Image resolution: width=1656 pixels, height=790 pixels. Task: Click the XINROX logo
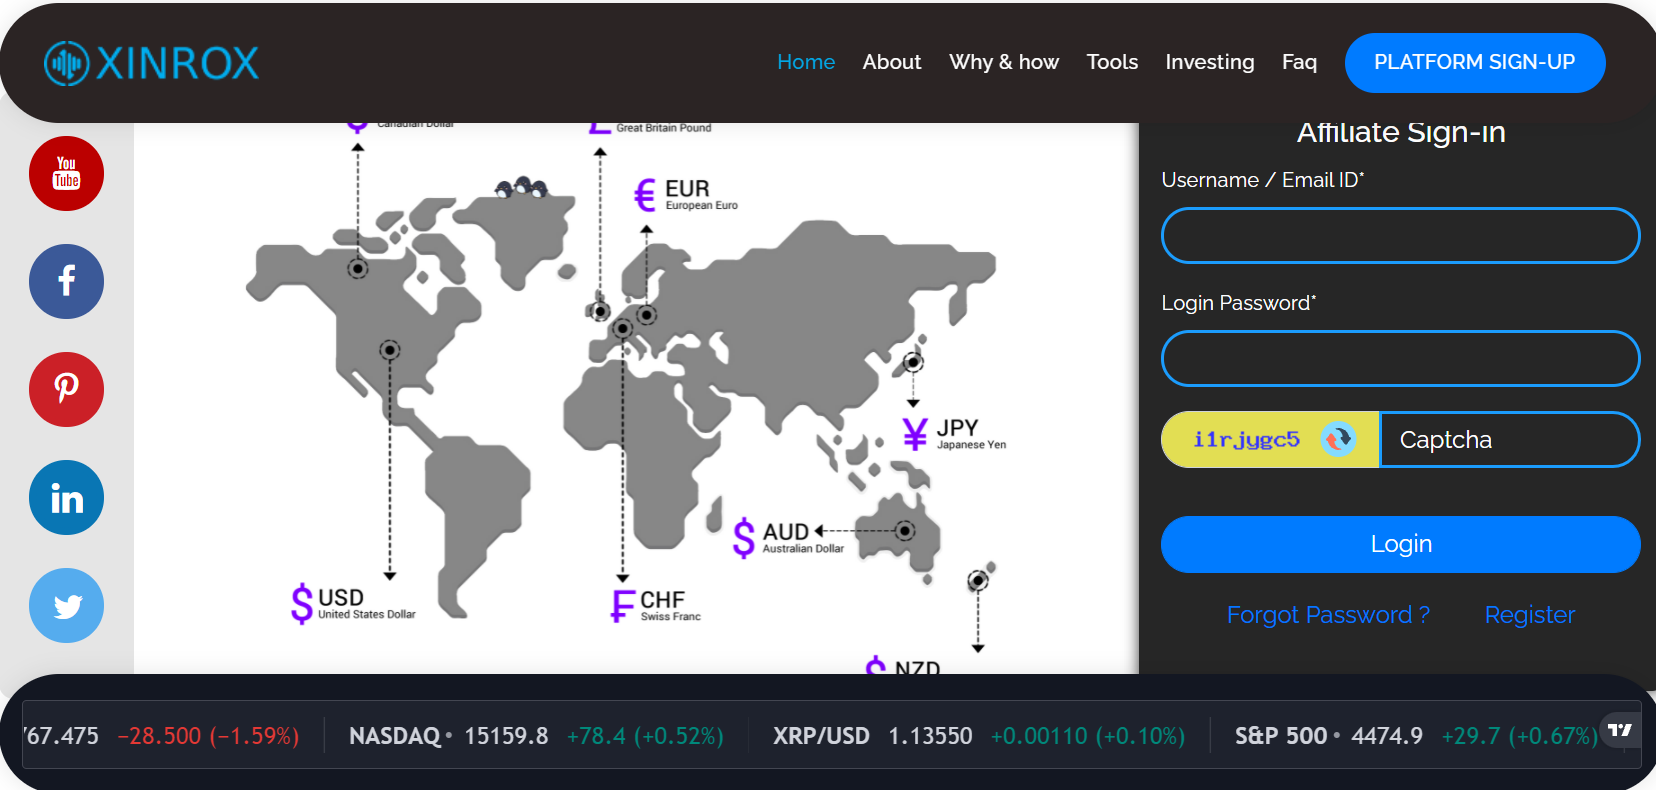(152, 63)
